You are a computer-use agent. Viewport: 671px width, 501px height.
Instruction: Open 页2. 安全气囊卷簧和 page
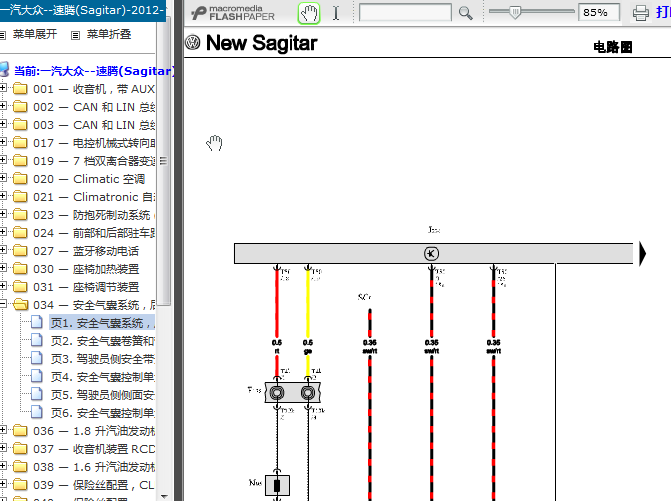[x=103, y=341]
